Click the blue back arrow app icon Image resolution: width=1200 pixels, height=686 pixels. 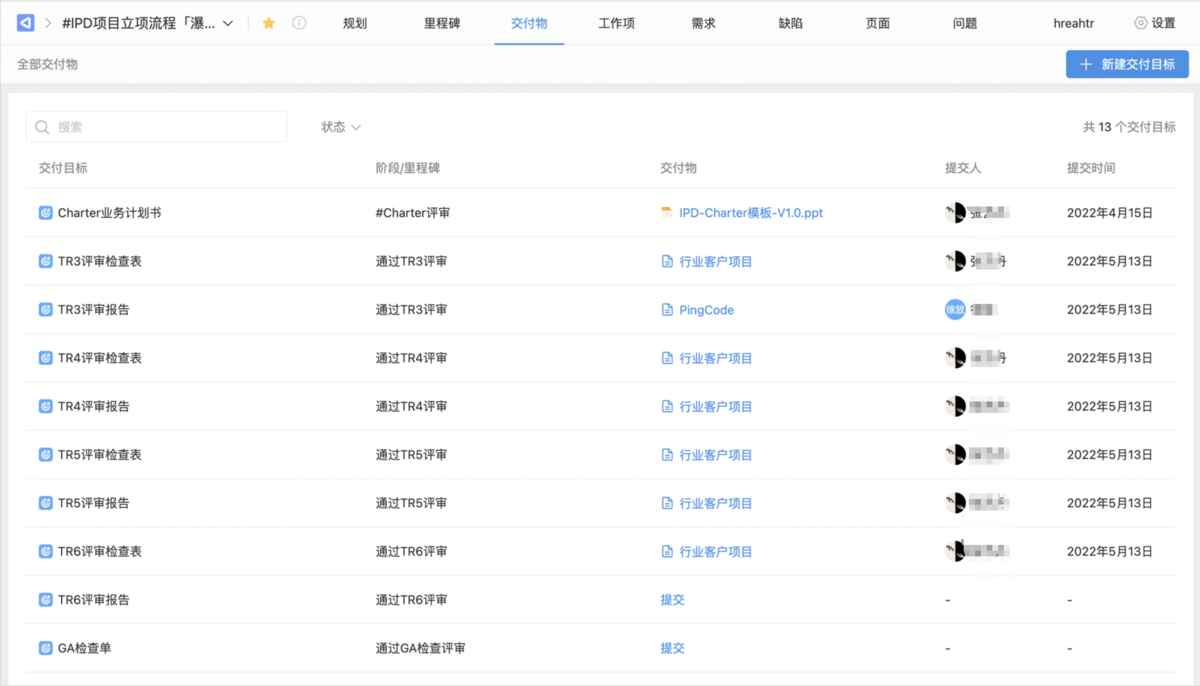pos(26,23)
